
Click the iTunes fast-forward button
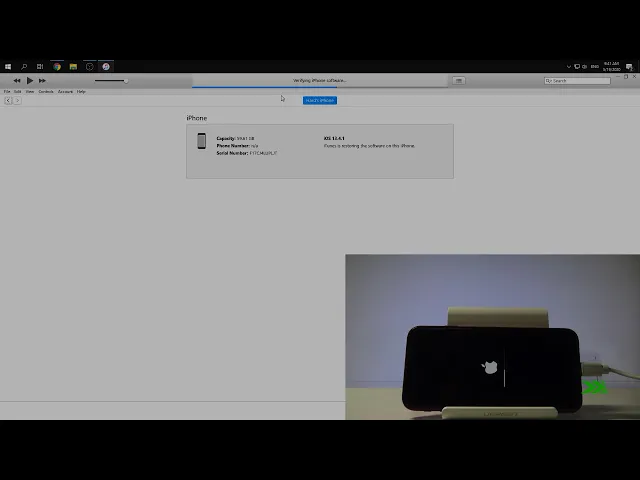click(42, 81)
